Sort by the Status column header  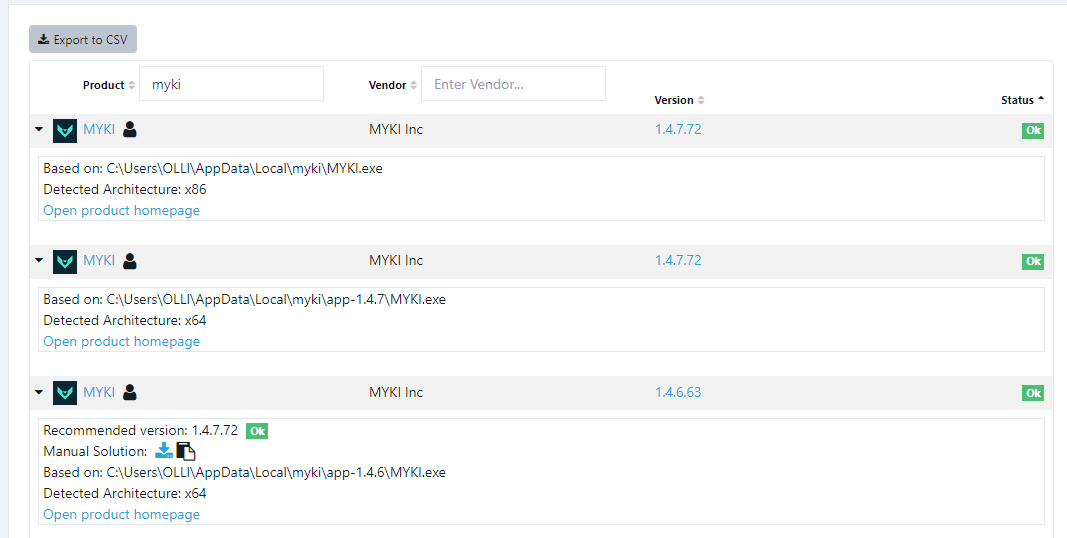(1022, 100)
